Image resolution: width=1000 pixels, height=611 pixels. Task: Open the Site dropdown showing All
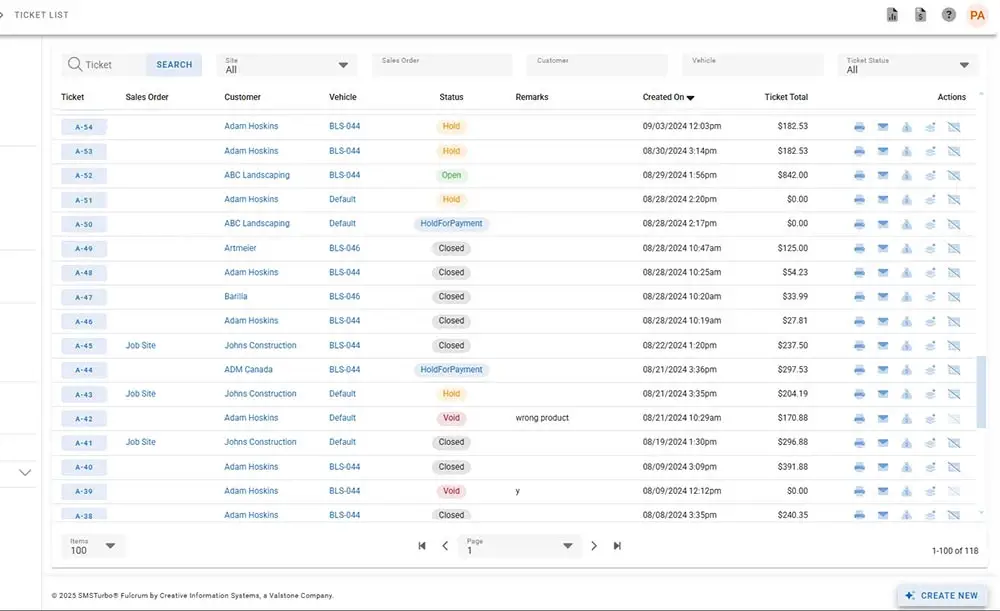(x=286, y=65)
